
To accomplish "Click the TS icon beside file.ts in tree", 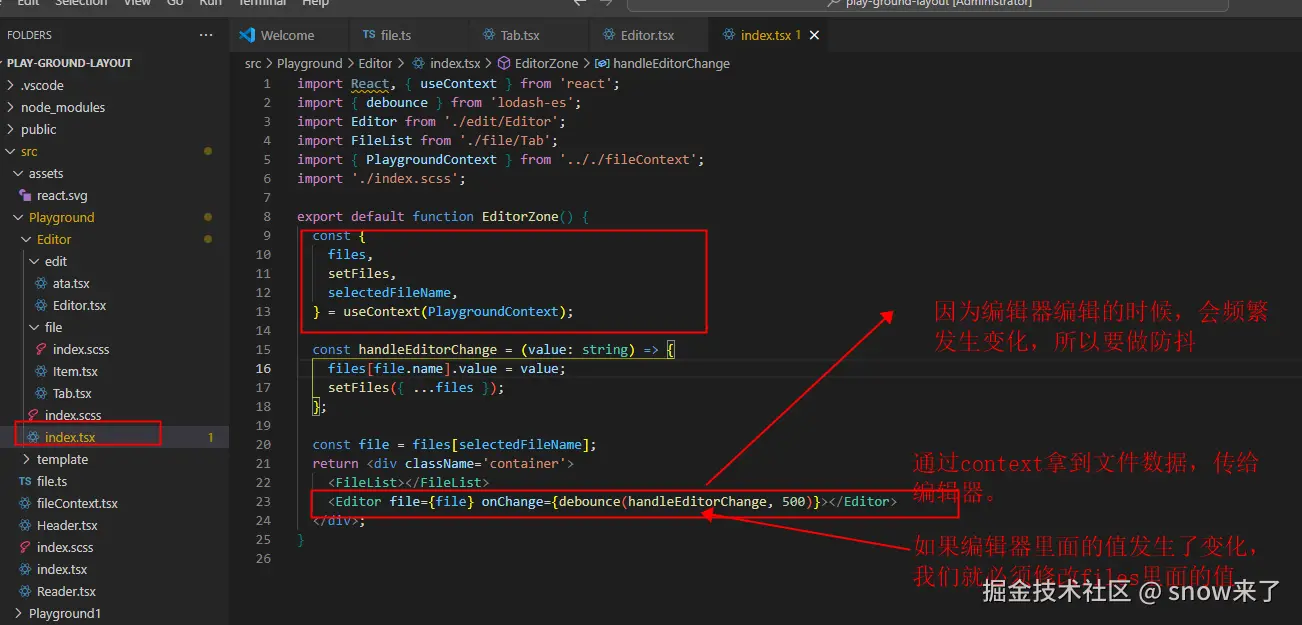I will click(25, 481).
